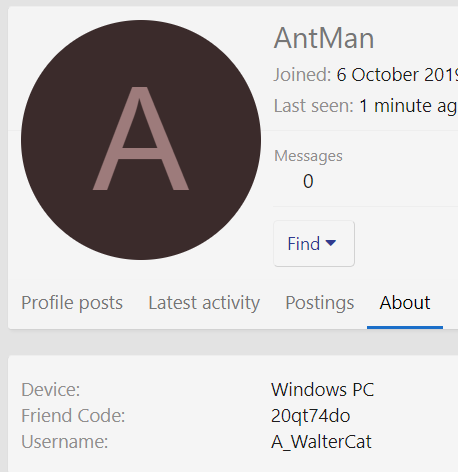Click the Username value A_WalterCat

point(321,442)
